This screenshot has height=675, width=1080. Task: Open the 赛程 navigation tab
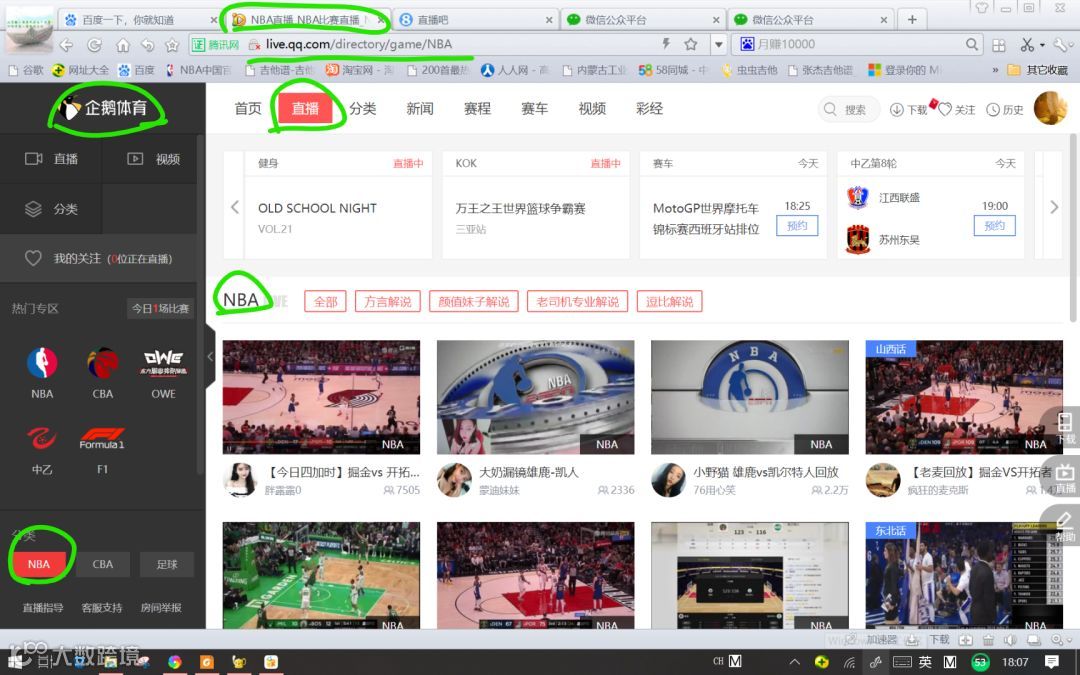(477, 109)
